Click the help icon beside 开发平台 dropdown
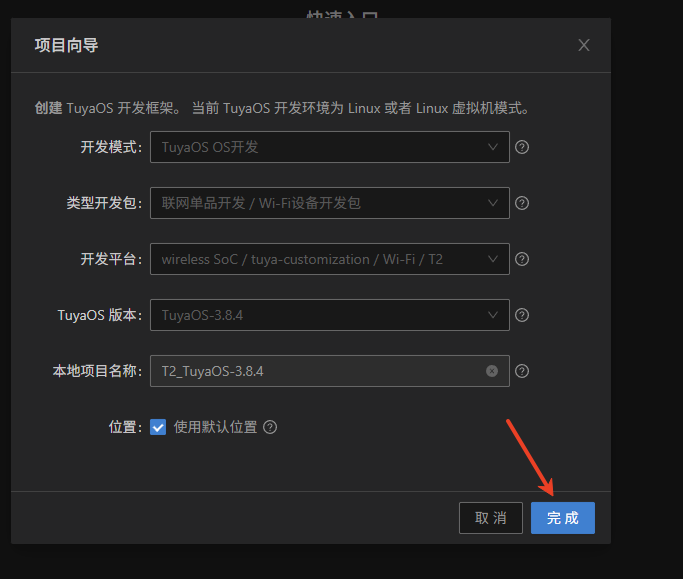 pos(522,259)
